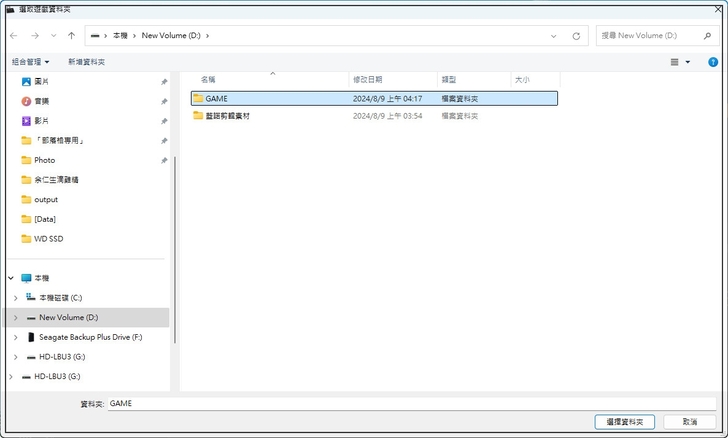
Task: Open the 組合管理 organize menu
Action: point(30,62)
